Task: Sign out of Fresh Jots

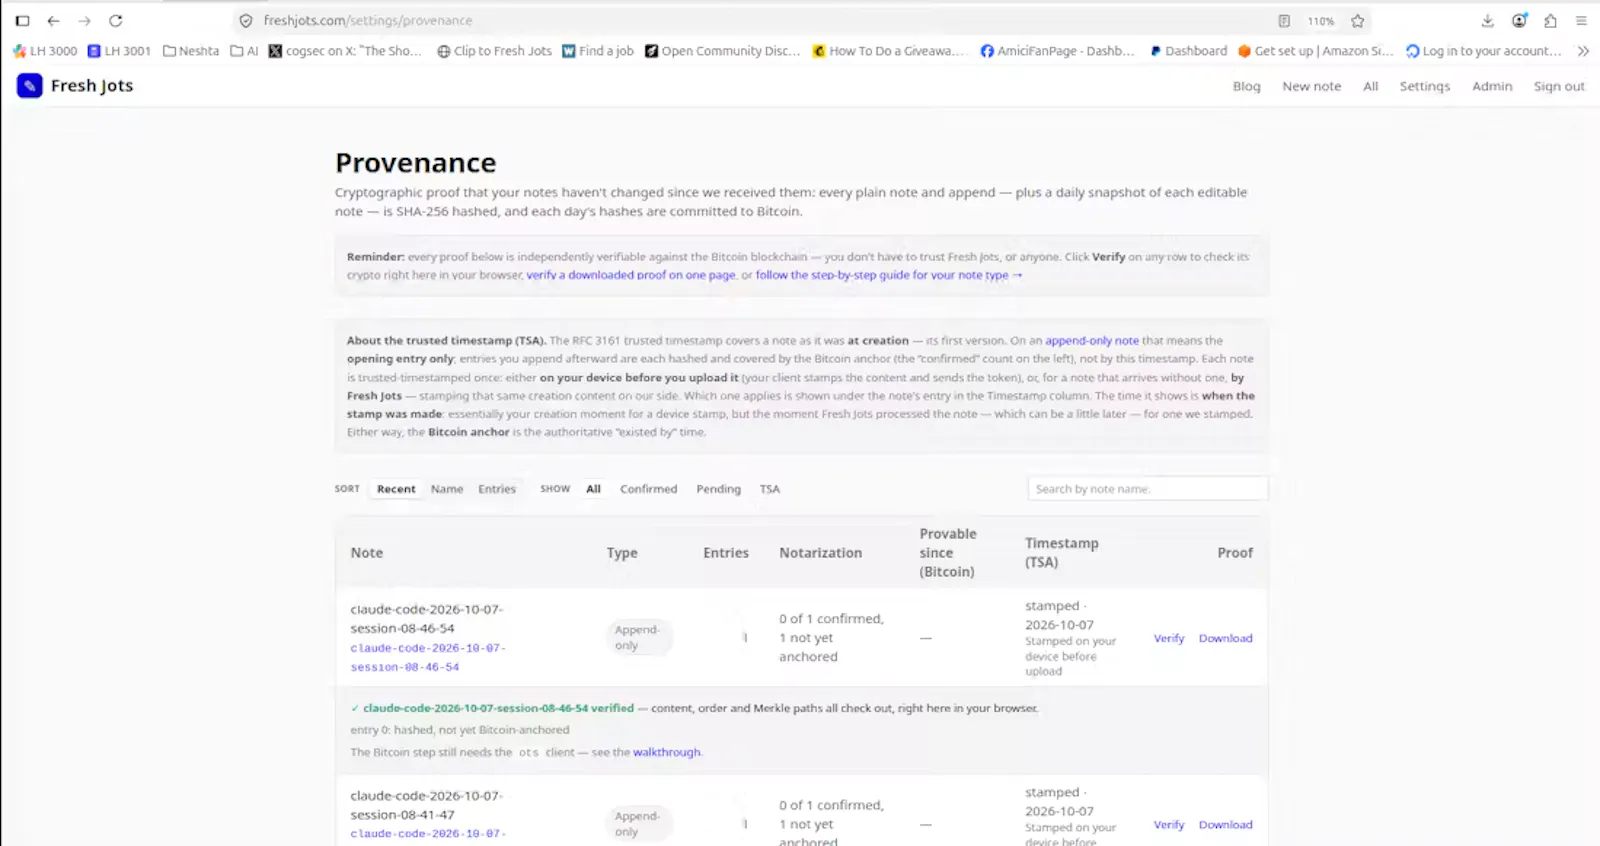Action: click(1559, 86)
